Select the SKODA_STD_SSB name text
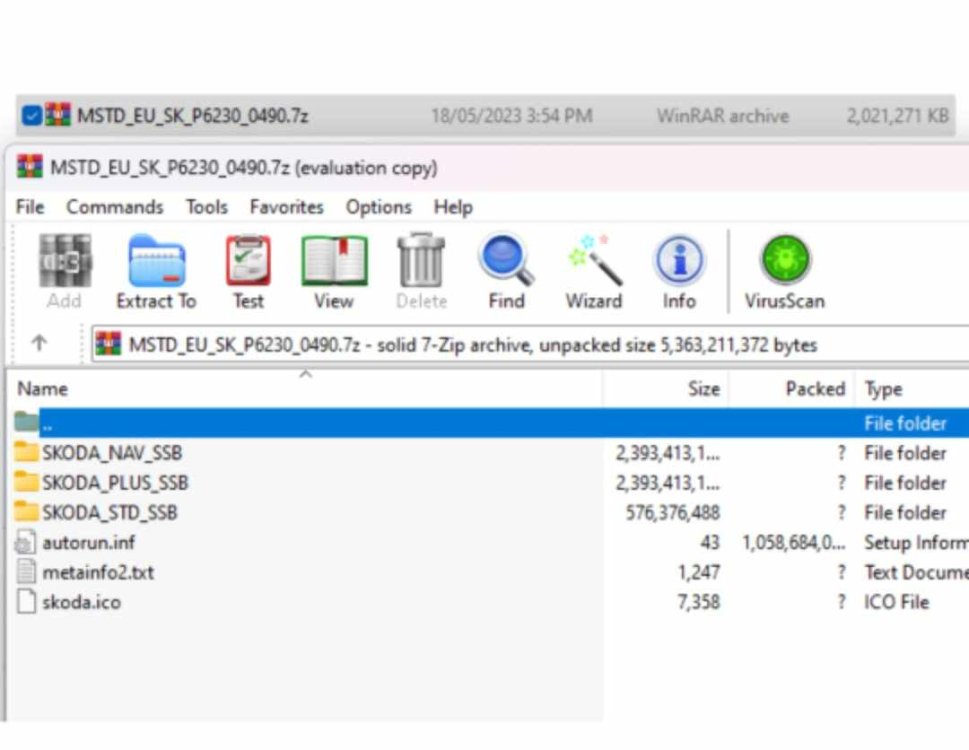 tap(109, 512)
